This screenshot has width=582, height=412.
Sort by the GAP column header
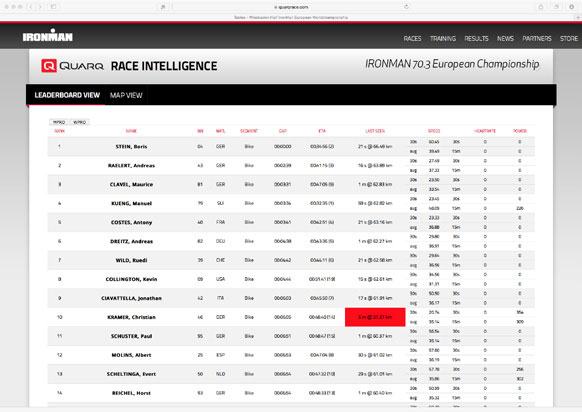[x=282, y=131]
